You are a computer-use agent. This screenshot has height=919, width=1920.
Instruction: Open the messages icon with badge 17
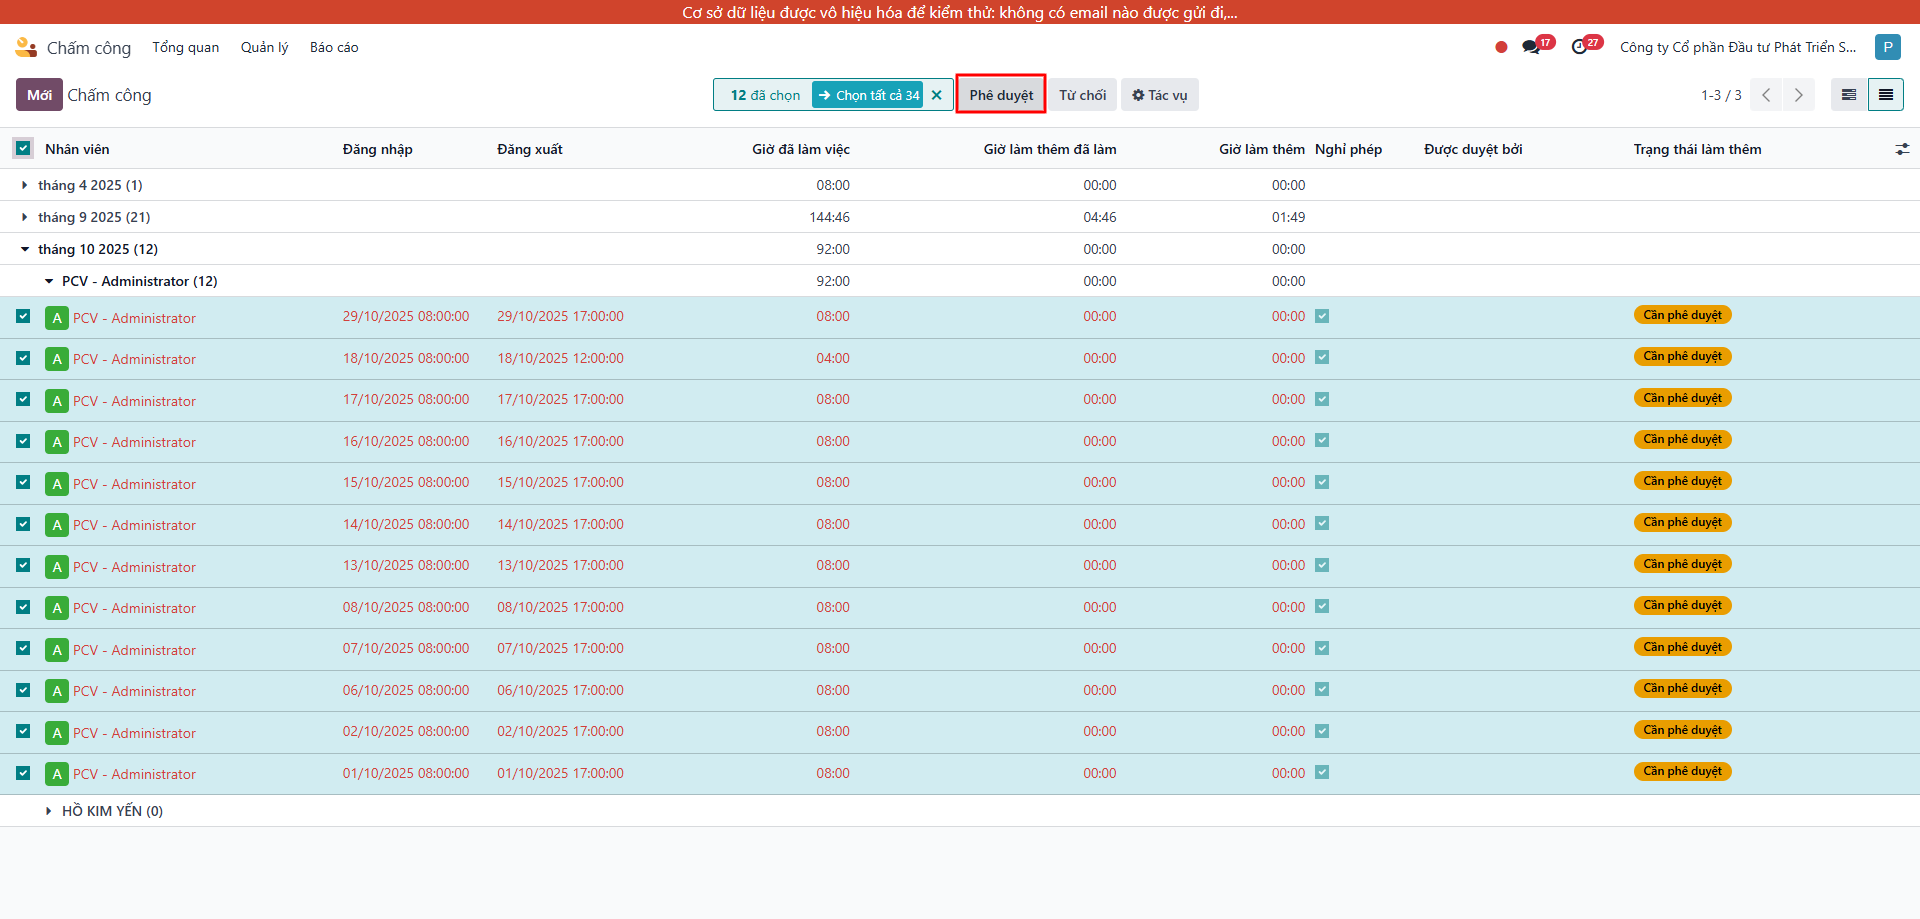[1532, 47]
